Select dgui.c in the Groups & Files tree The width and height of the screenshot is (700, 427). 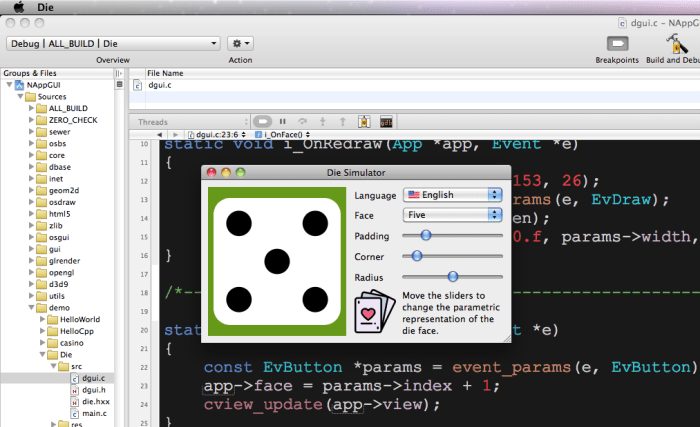pos(93,379)
